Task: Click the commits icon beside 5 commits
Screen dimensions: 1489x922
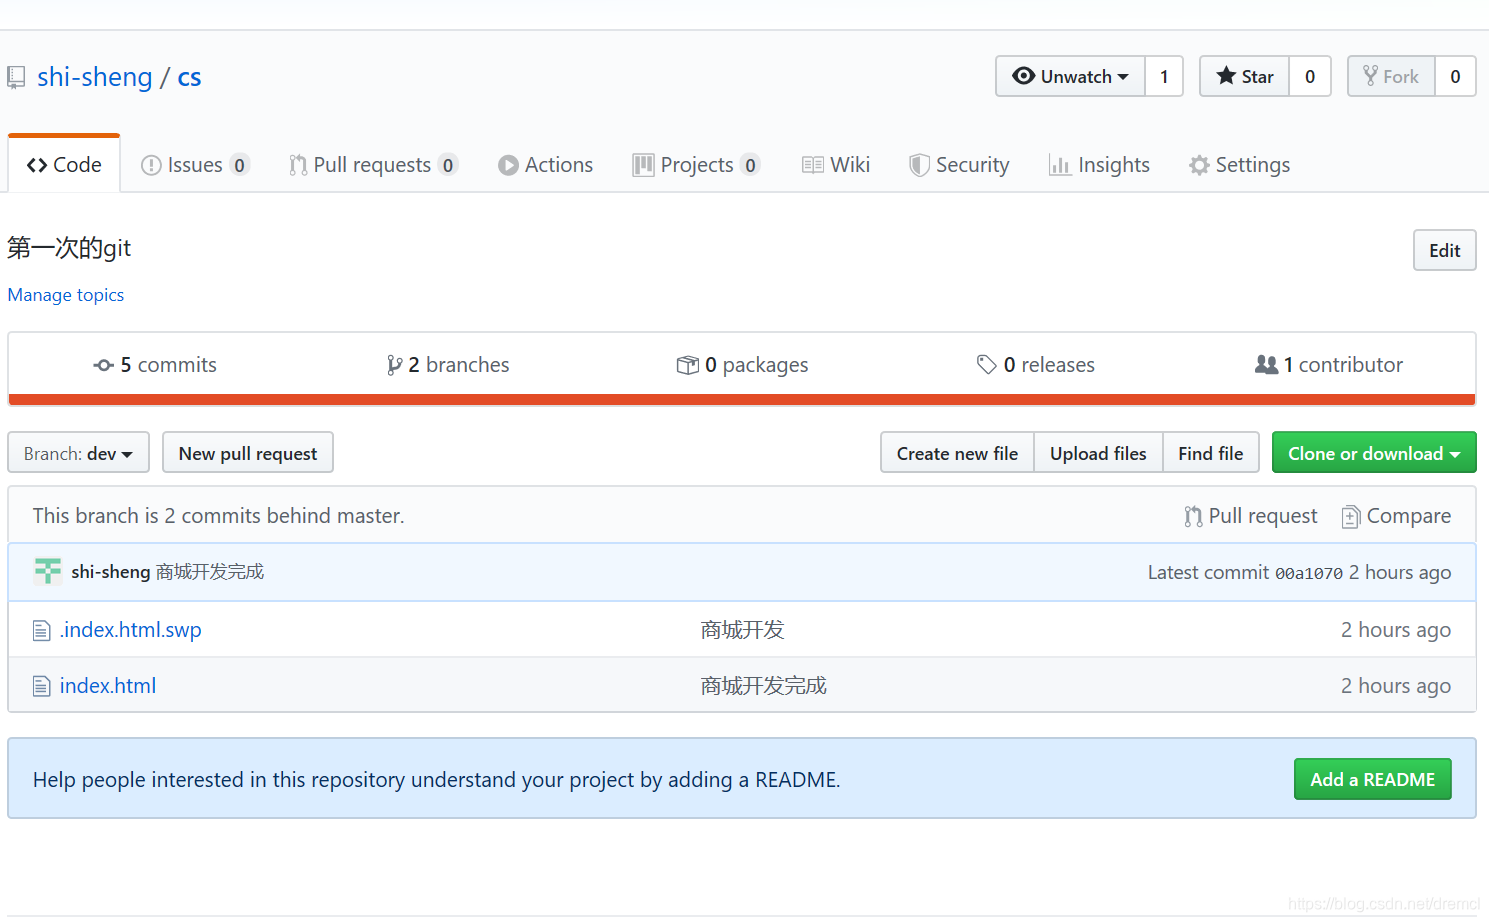Action: 103,365
